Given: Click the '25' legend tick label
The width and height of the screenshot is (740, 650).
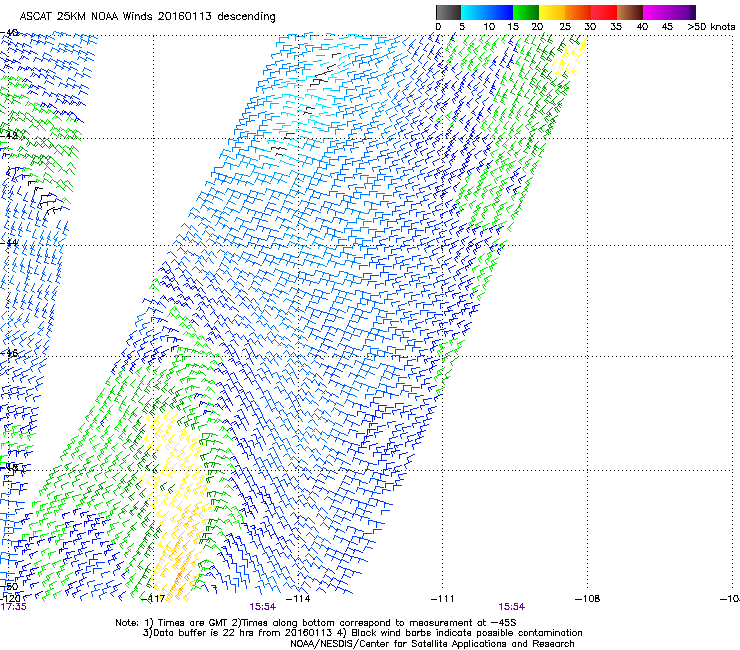Looking at the screenshot, I should (x=564, y=27).
